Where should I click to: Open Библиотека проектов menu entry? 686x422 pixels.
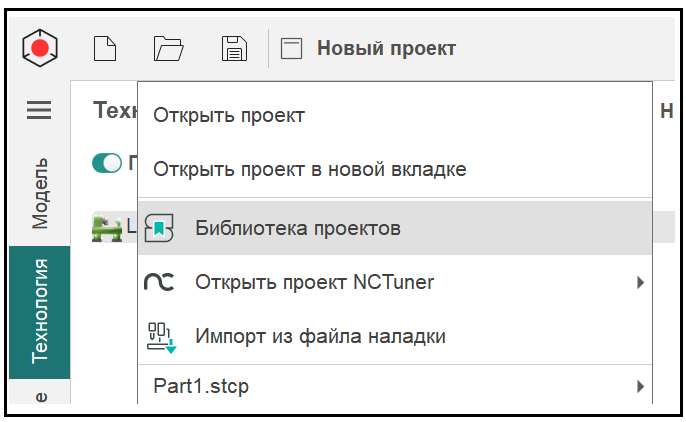tap(298, 228)
